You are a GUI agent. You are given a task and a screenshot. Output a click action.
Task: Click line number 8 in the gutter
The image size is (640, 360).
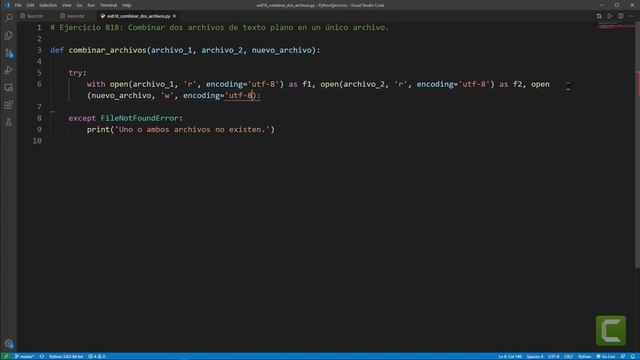tap(39, 118)
